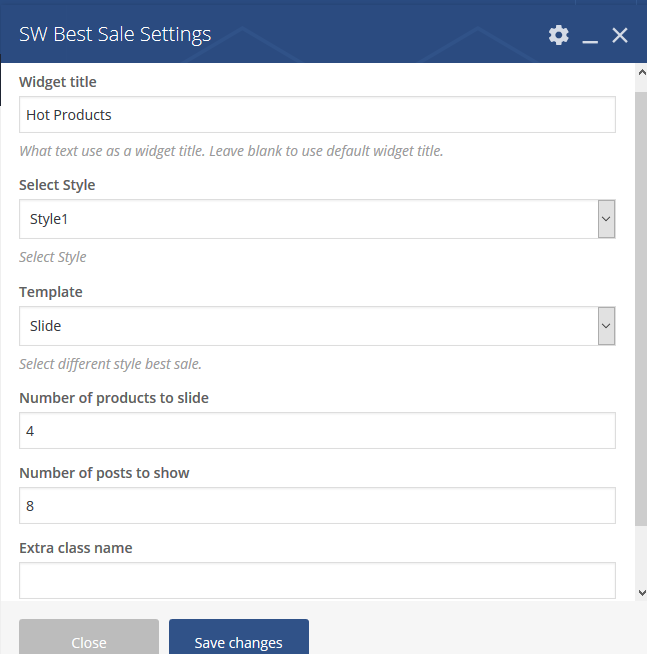Click the Number of posts to show field
647x654 pixels.
point(317,506)
